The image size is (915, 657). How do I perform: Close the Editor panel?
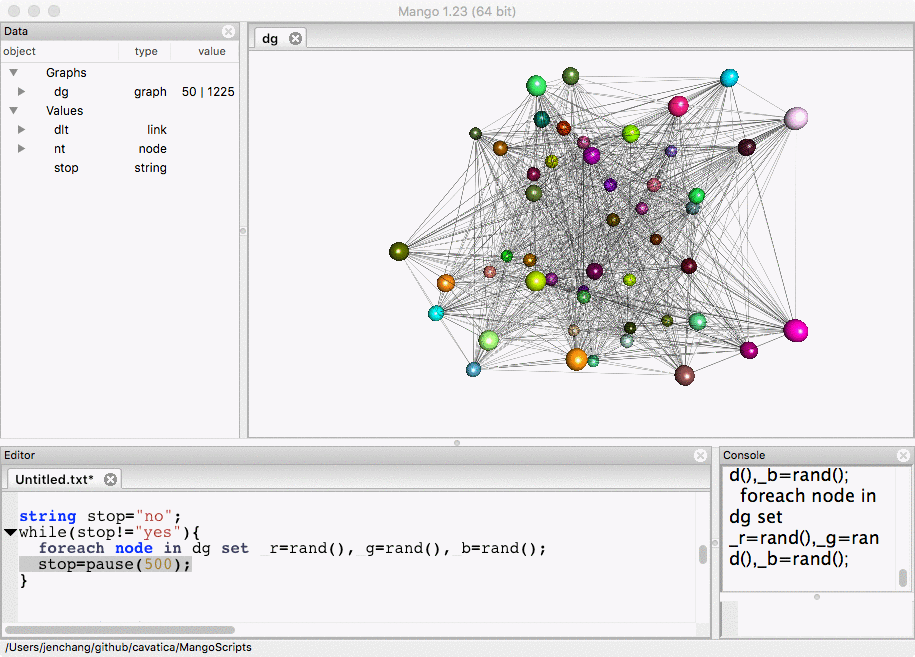pos(700,455)
